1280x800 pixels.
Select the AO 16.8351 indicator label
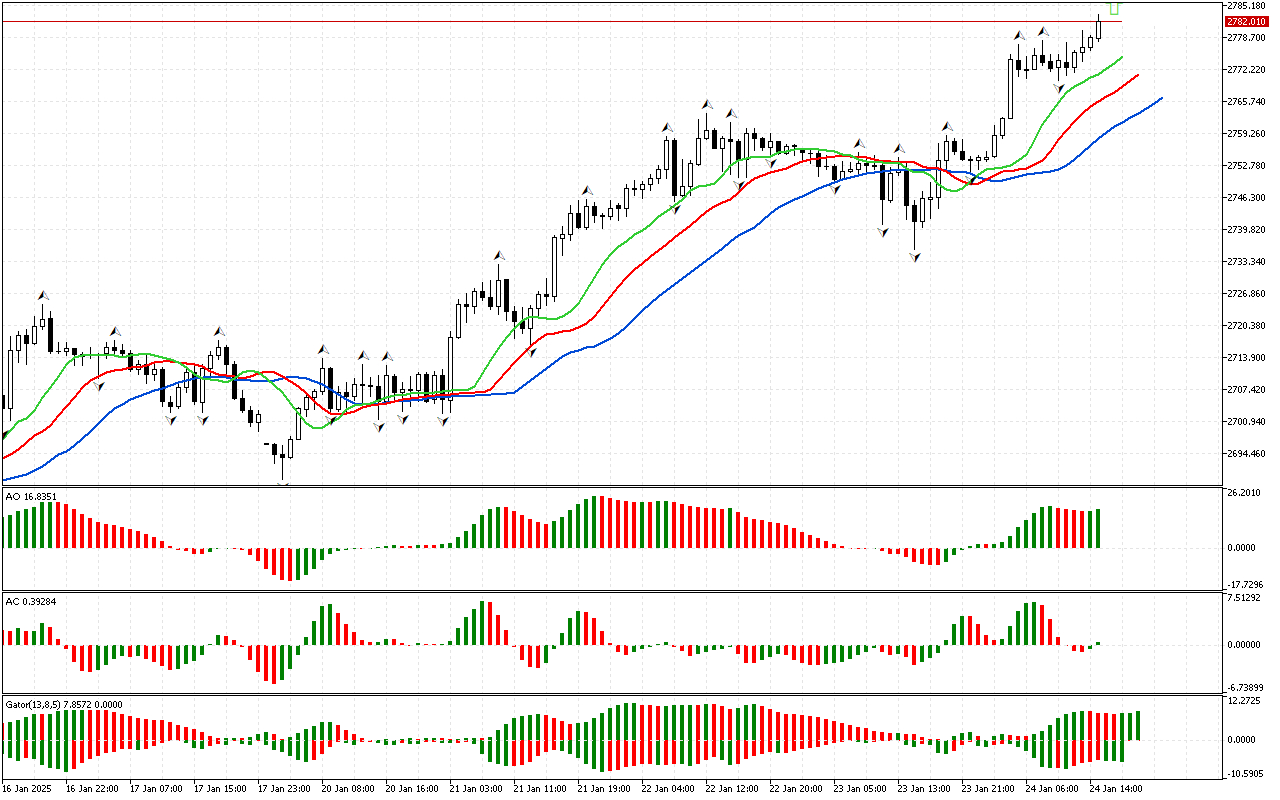31,495
